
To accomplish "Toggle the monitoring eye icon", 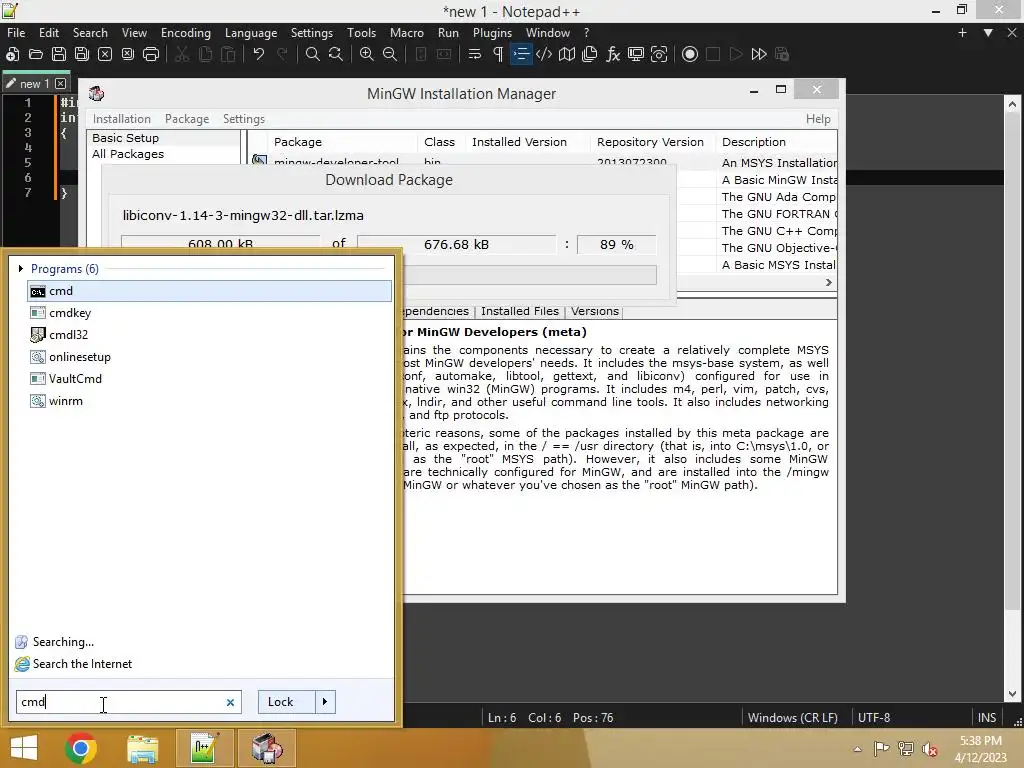I will pyautogui.click(x=659, y=54).
